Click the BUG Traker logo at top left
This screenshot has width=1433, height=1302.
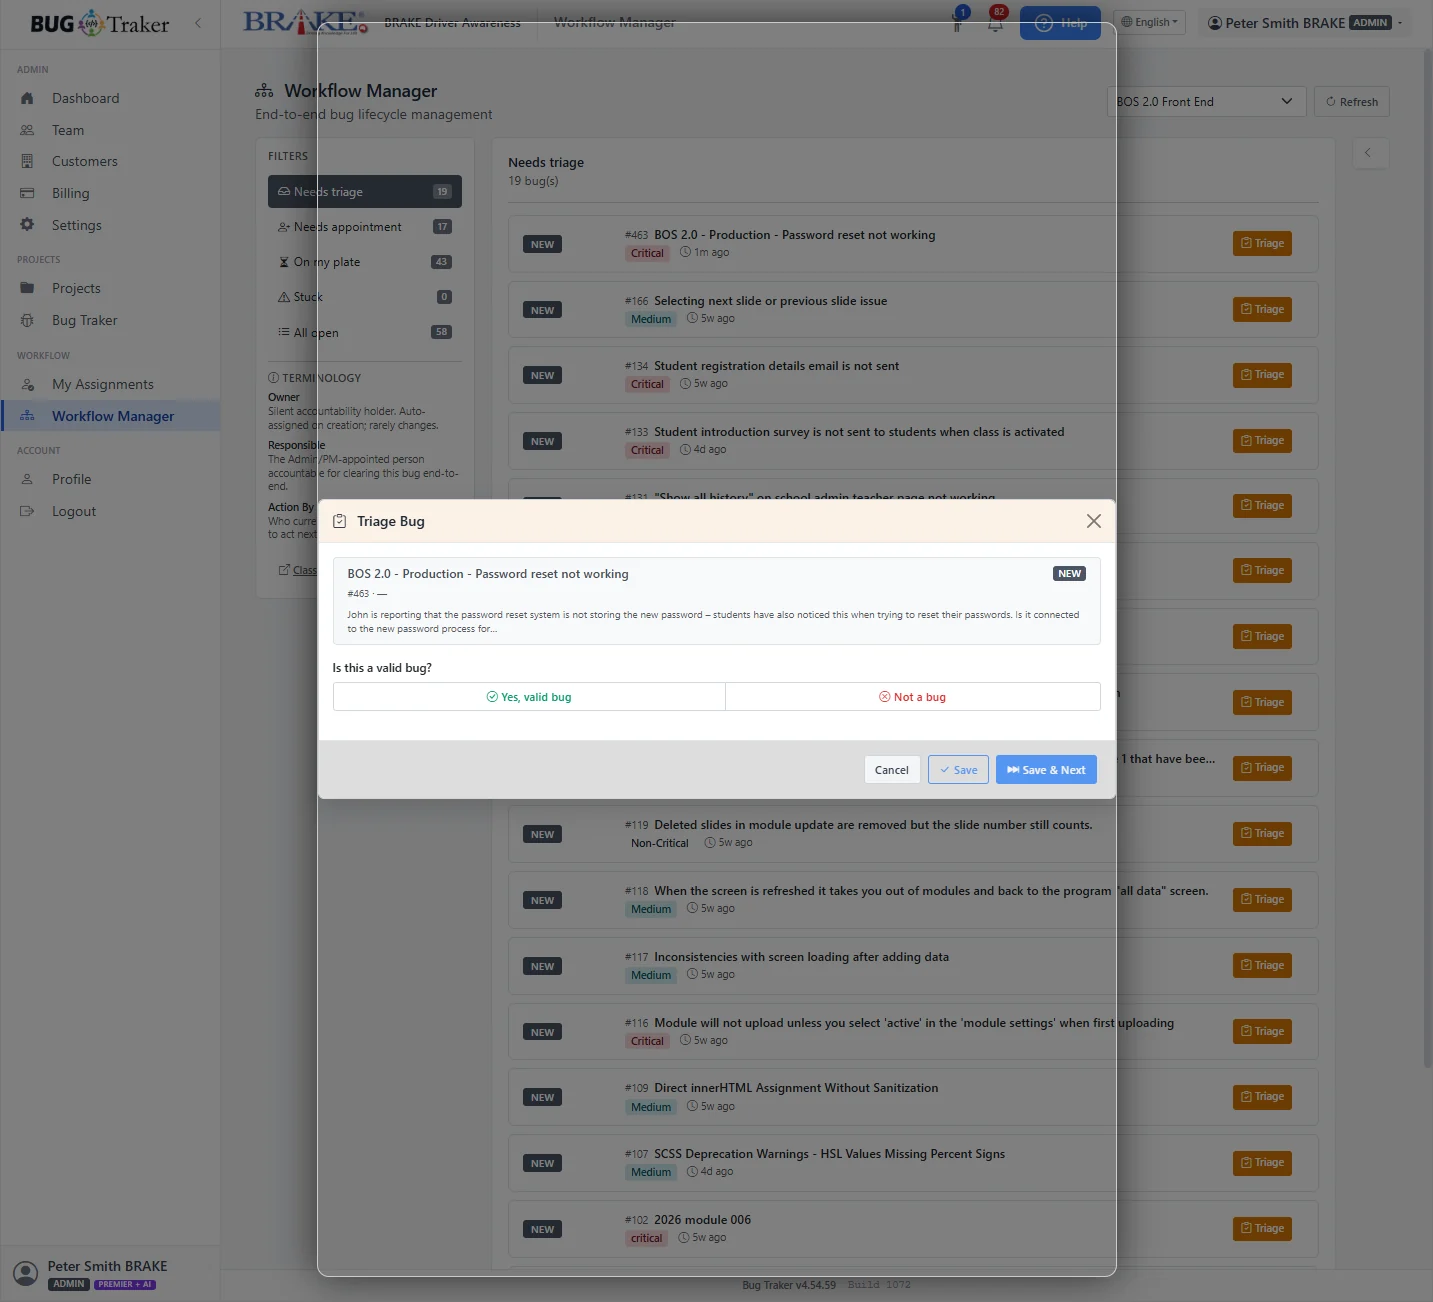click(x=100, y=23)
